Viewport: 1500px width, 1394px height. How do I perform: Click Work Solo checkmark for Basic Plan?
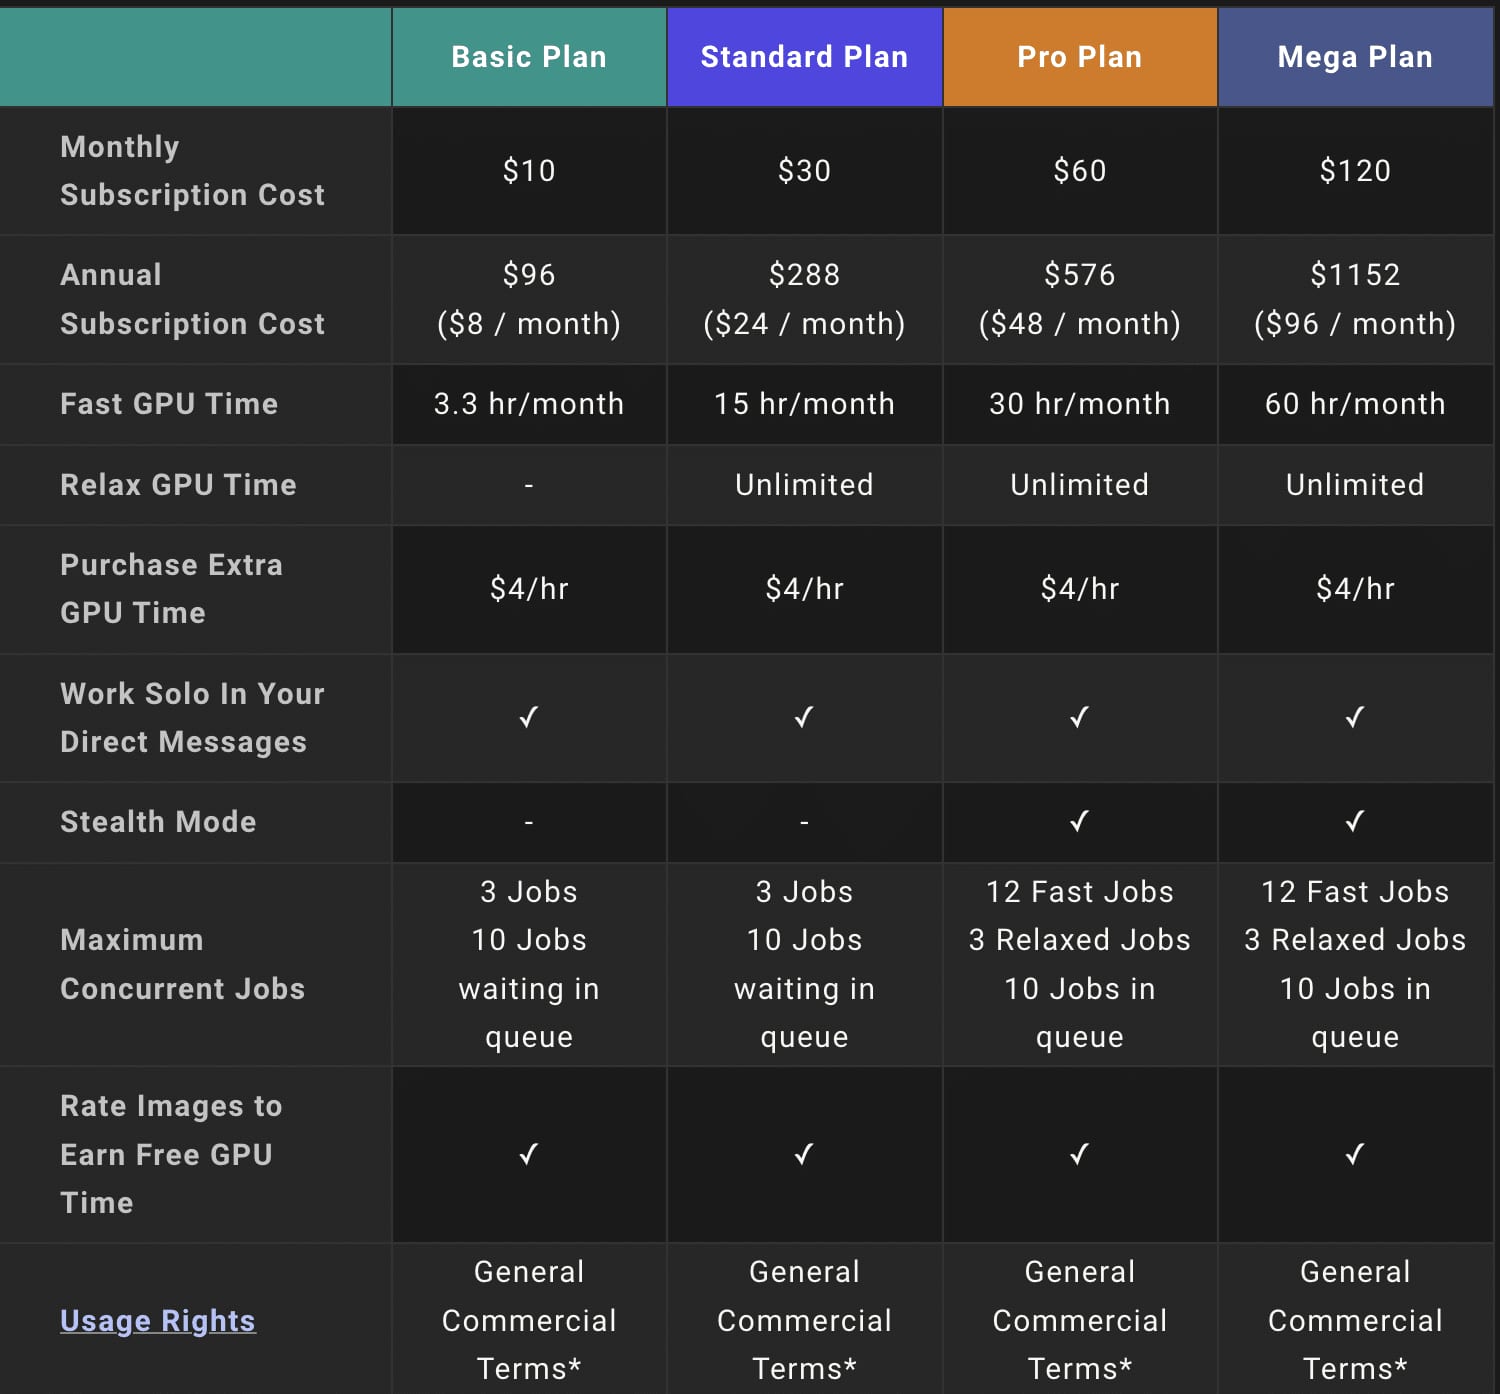tap(529, 717)
